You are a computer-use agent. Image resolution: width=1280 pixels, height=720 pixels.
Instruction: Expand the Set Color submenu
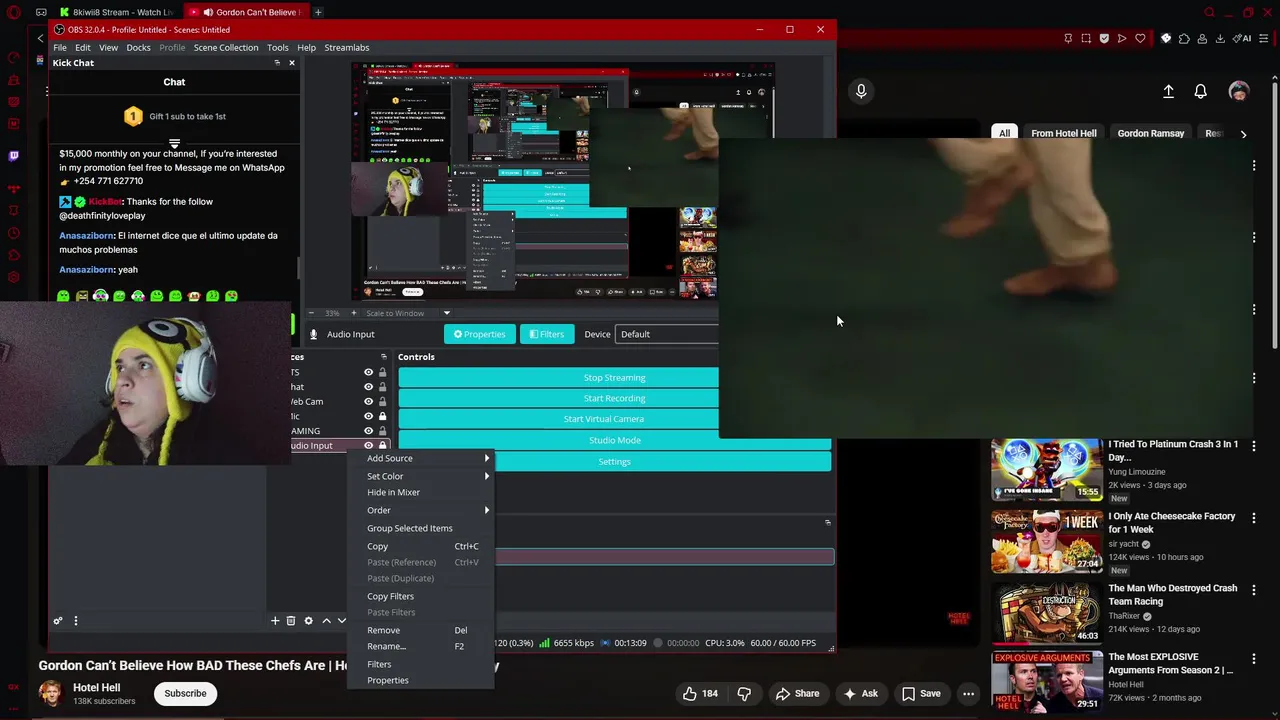tap(421, 476)
